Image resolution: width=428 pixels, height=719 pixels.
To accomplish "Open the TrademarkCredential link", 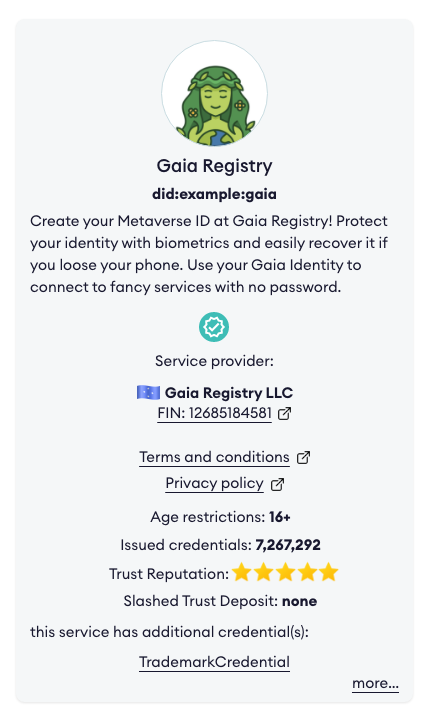I will click(x=214, y=662).
